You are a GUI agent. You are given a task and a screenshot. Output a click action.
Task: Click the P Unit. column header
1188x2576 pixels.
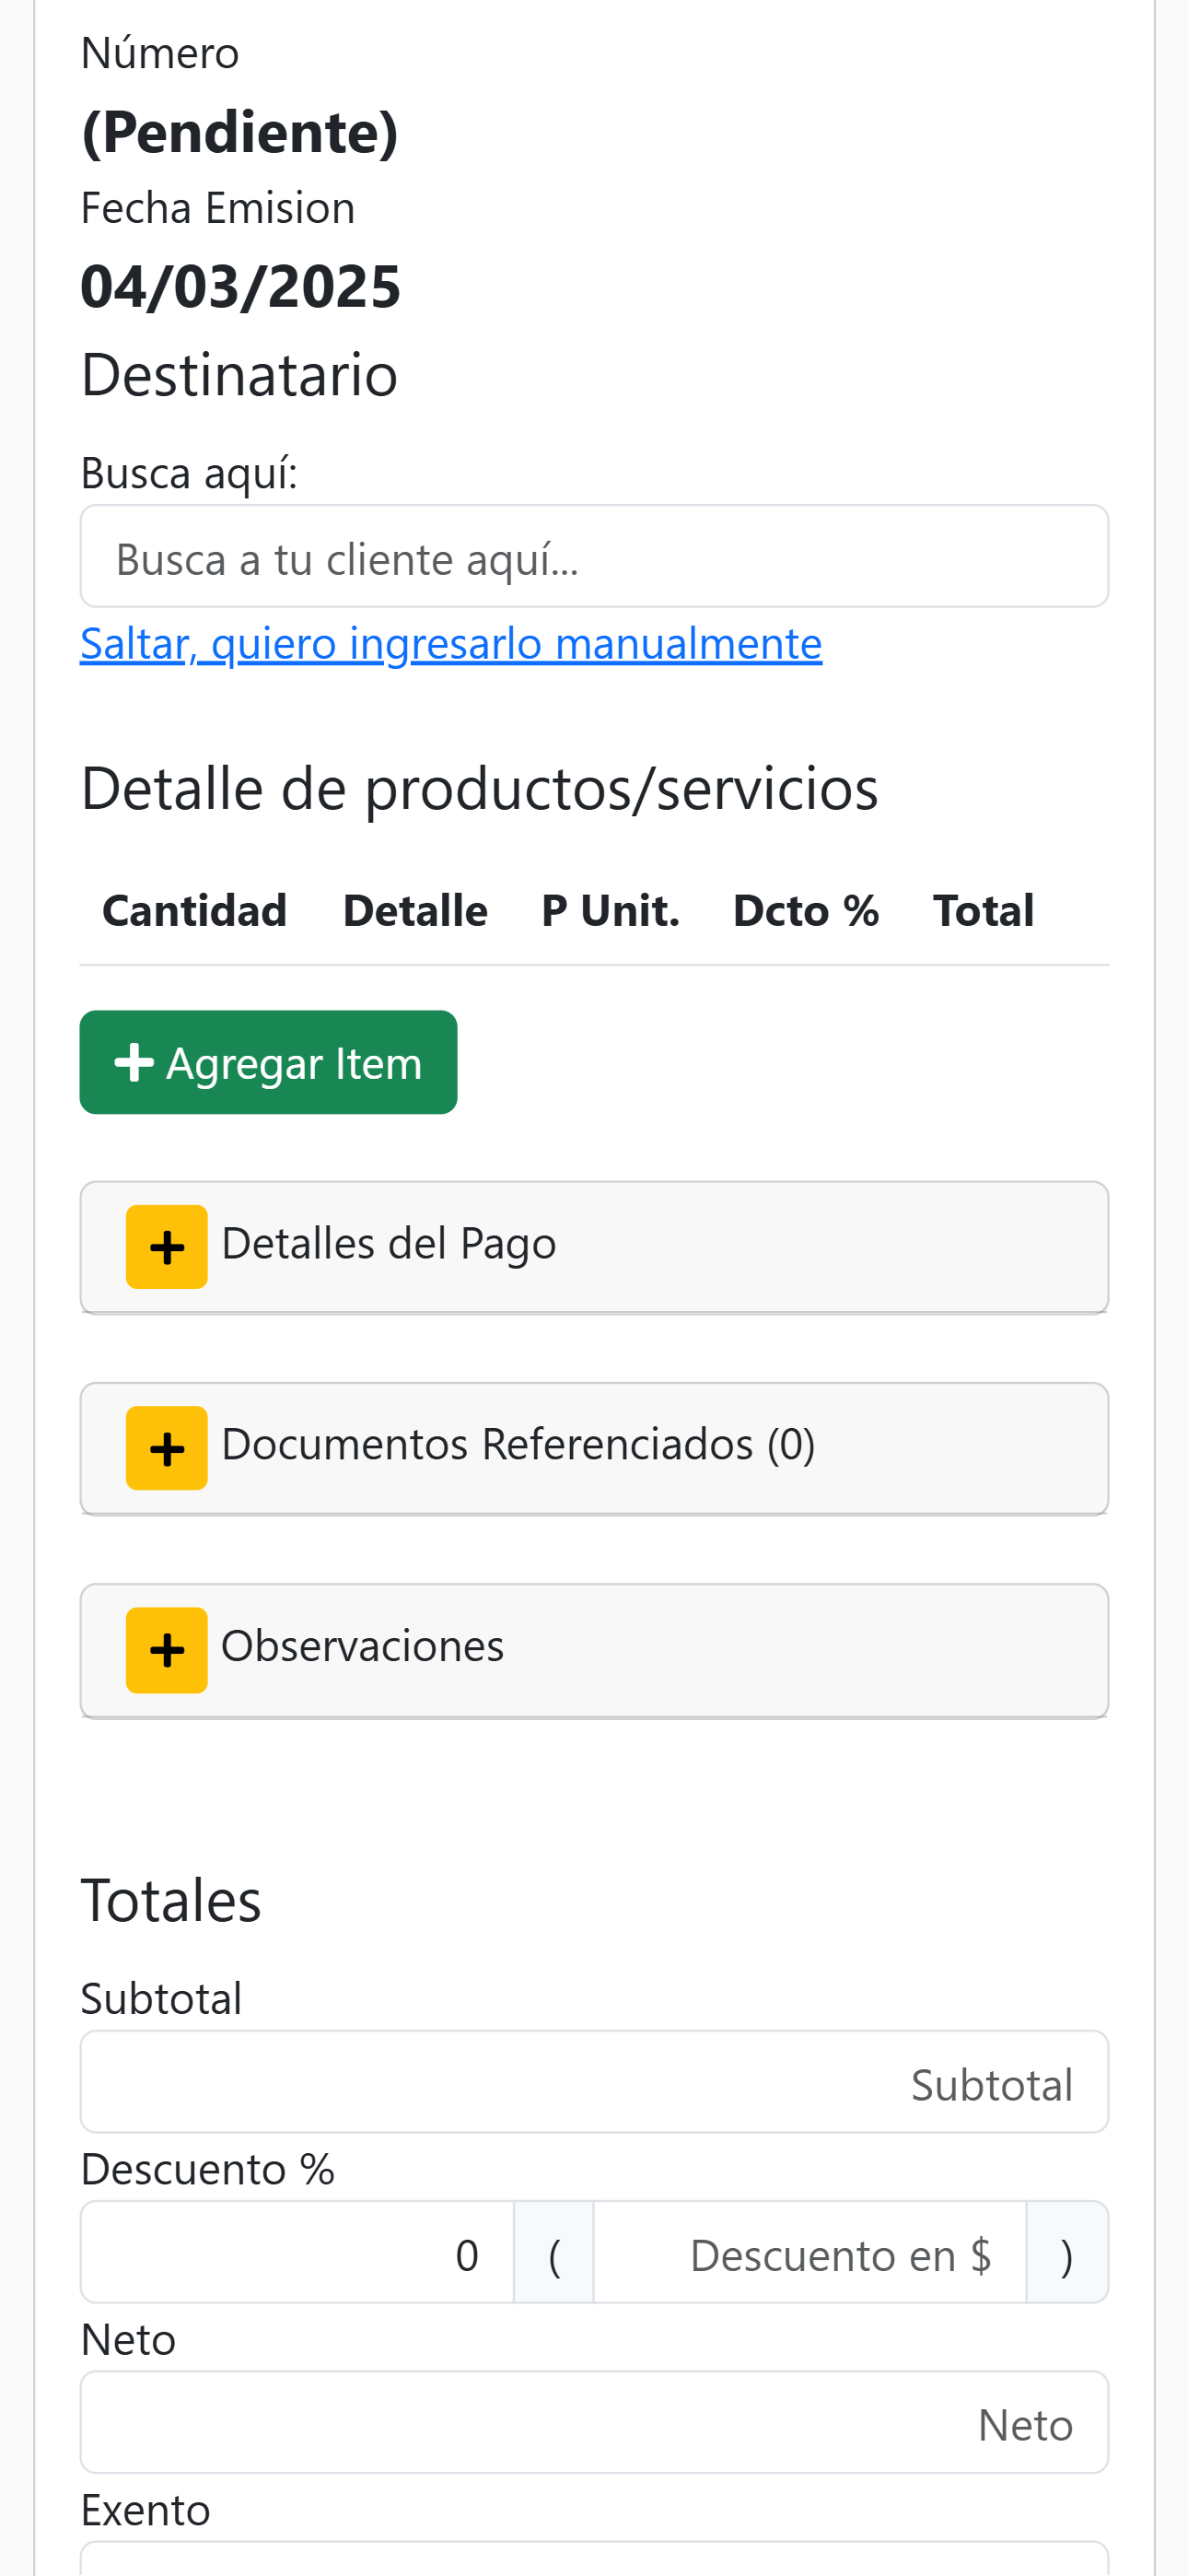[610, 910]
